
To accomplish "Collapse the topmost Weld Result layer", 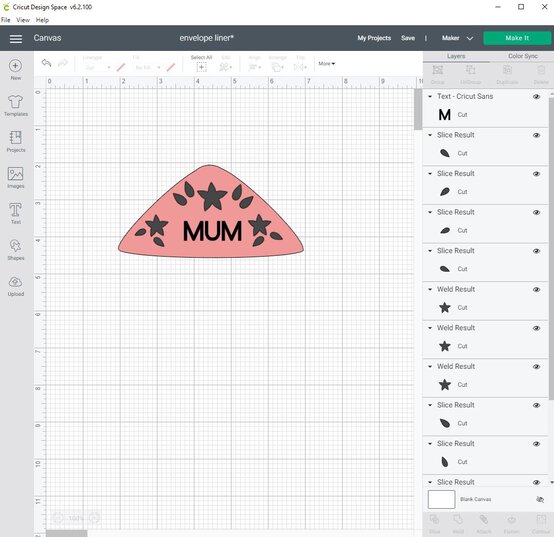I will point(430,289).
